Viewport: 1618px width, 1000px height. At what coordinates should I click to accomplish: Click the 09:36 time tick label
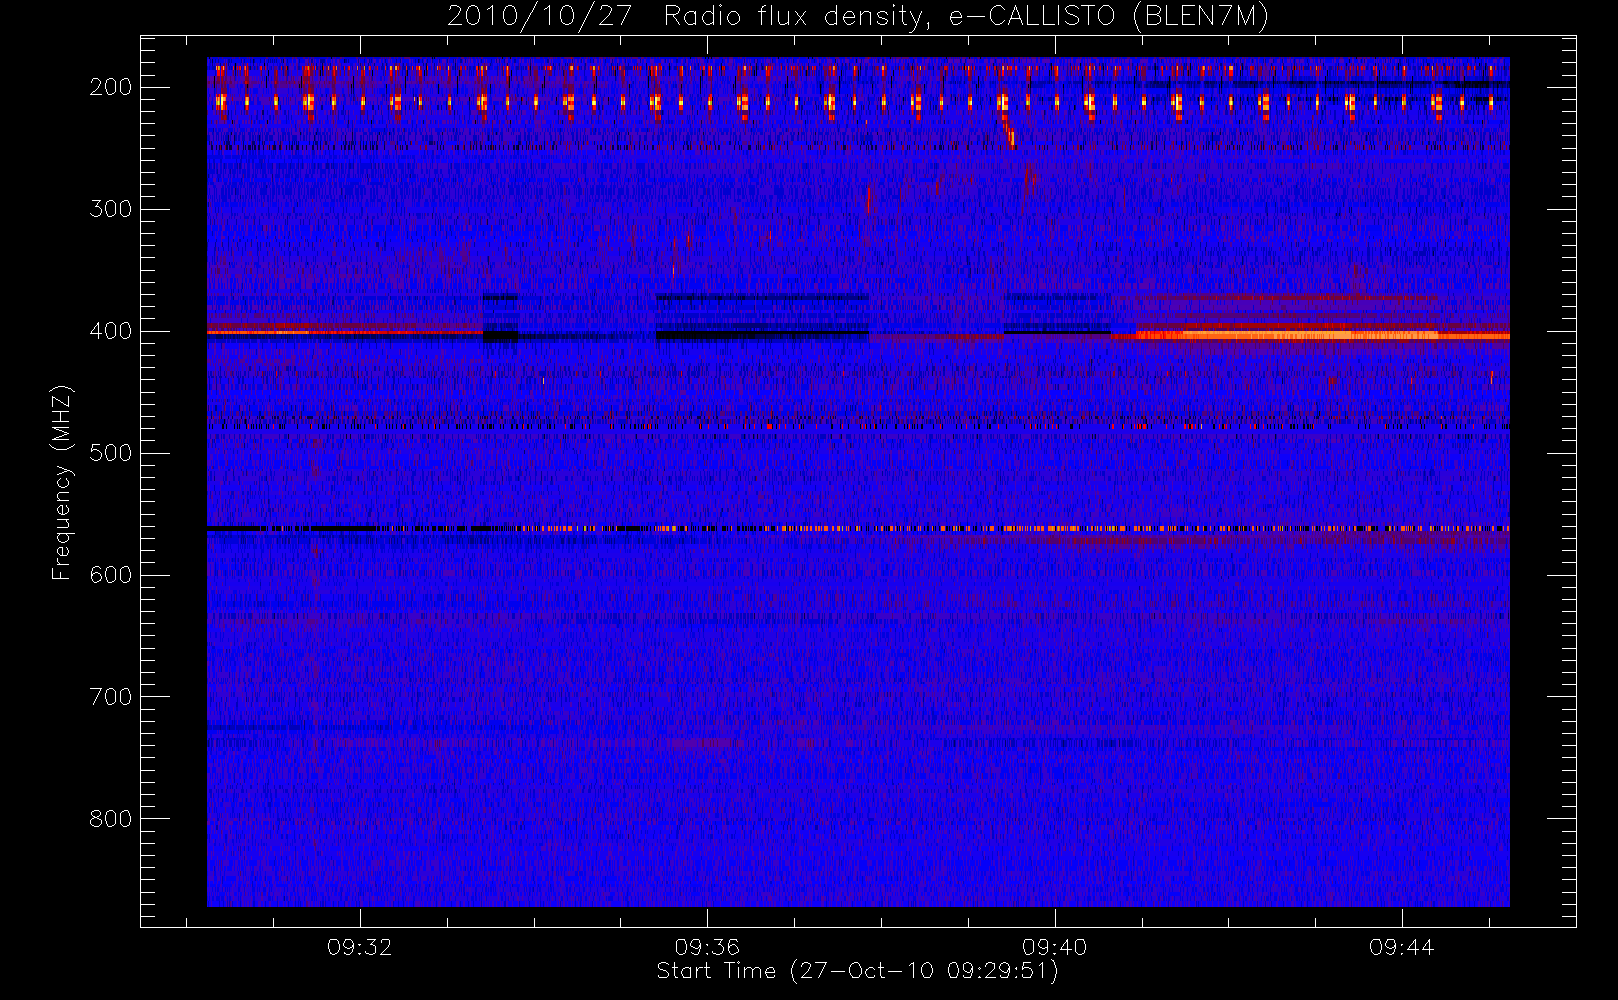pos(707,947)
